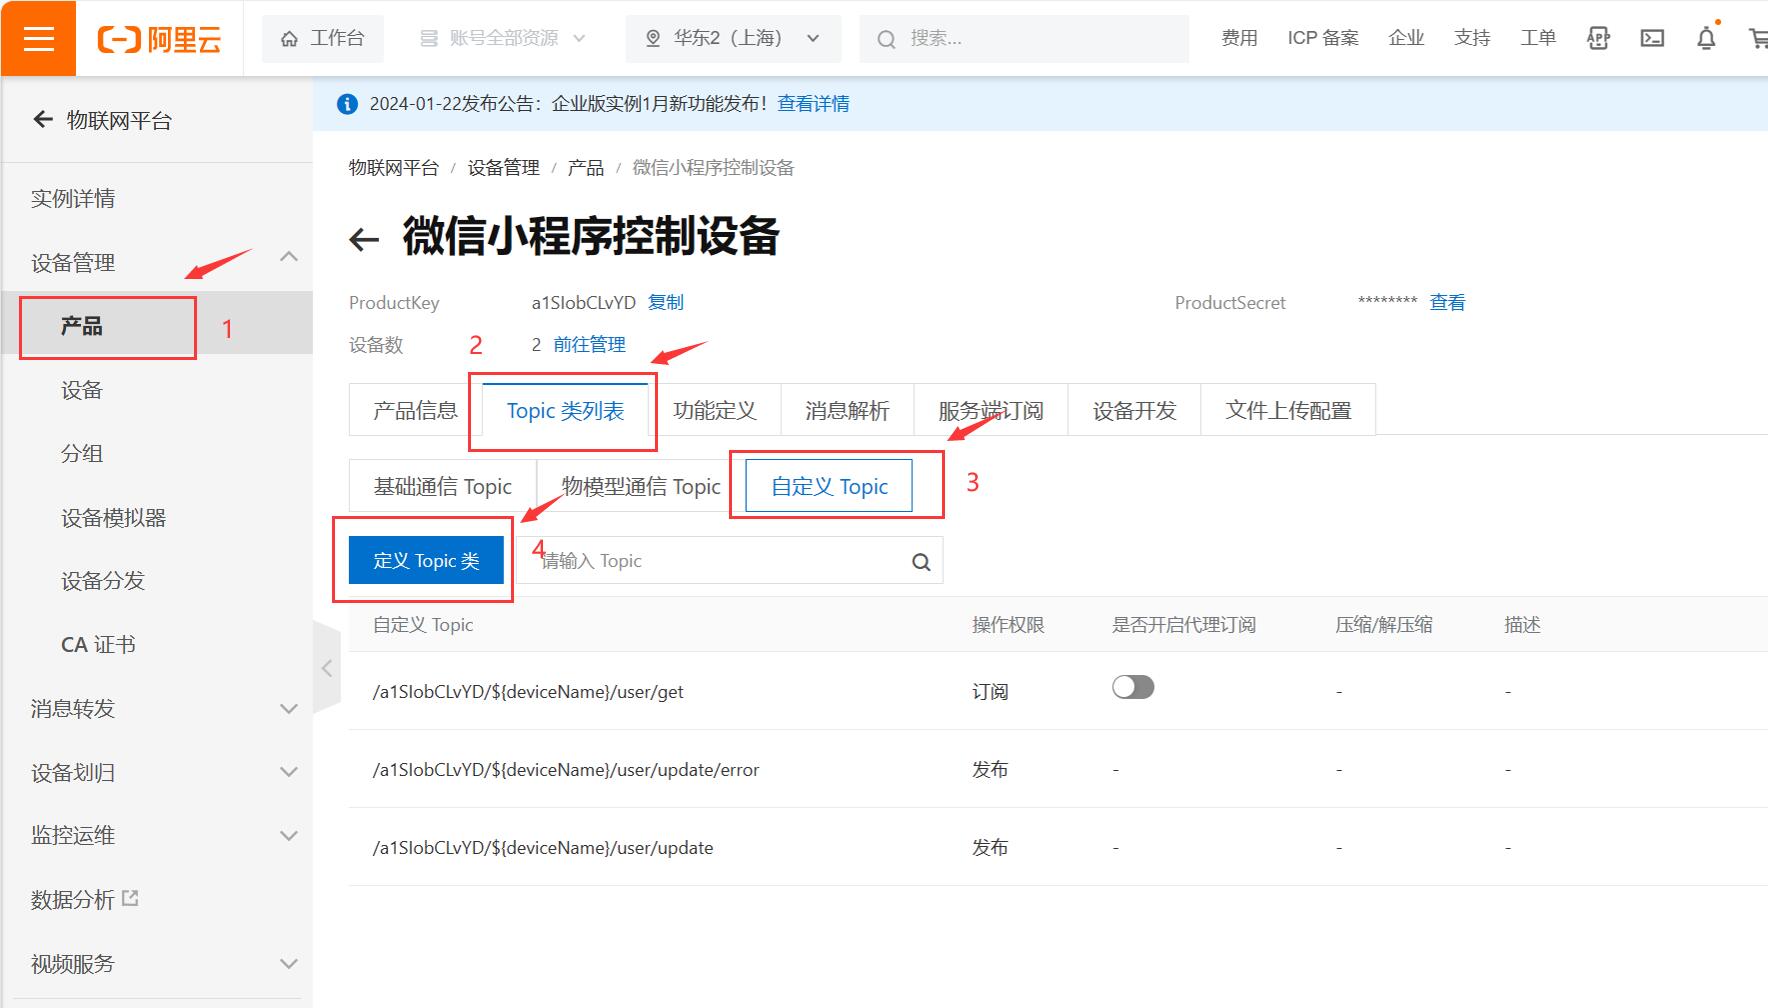Click the search magnifier in Topic input
Image resolution: width=1768 pixels, height=1008 pixels.
tap(921, 562)
